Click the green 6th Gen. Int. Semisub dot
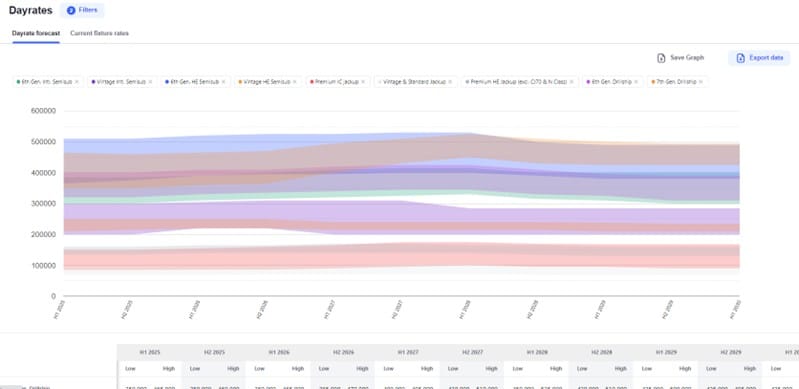The image size is (799, 389). tap(19, 82)
